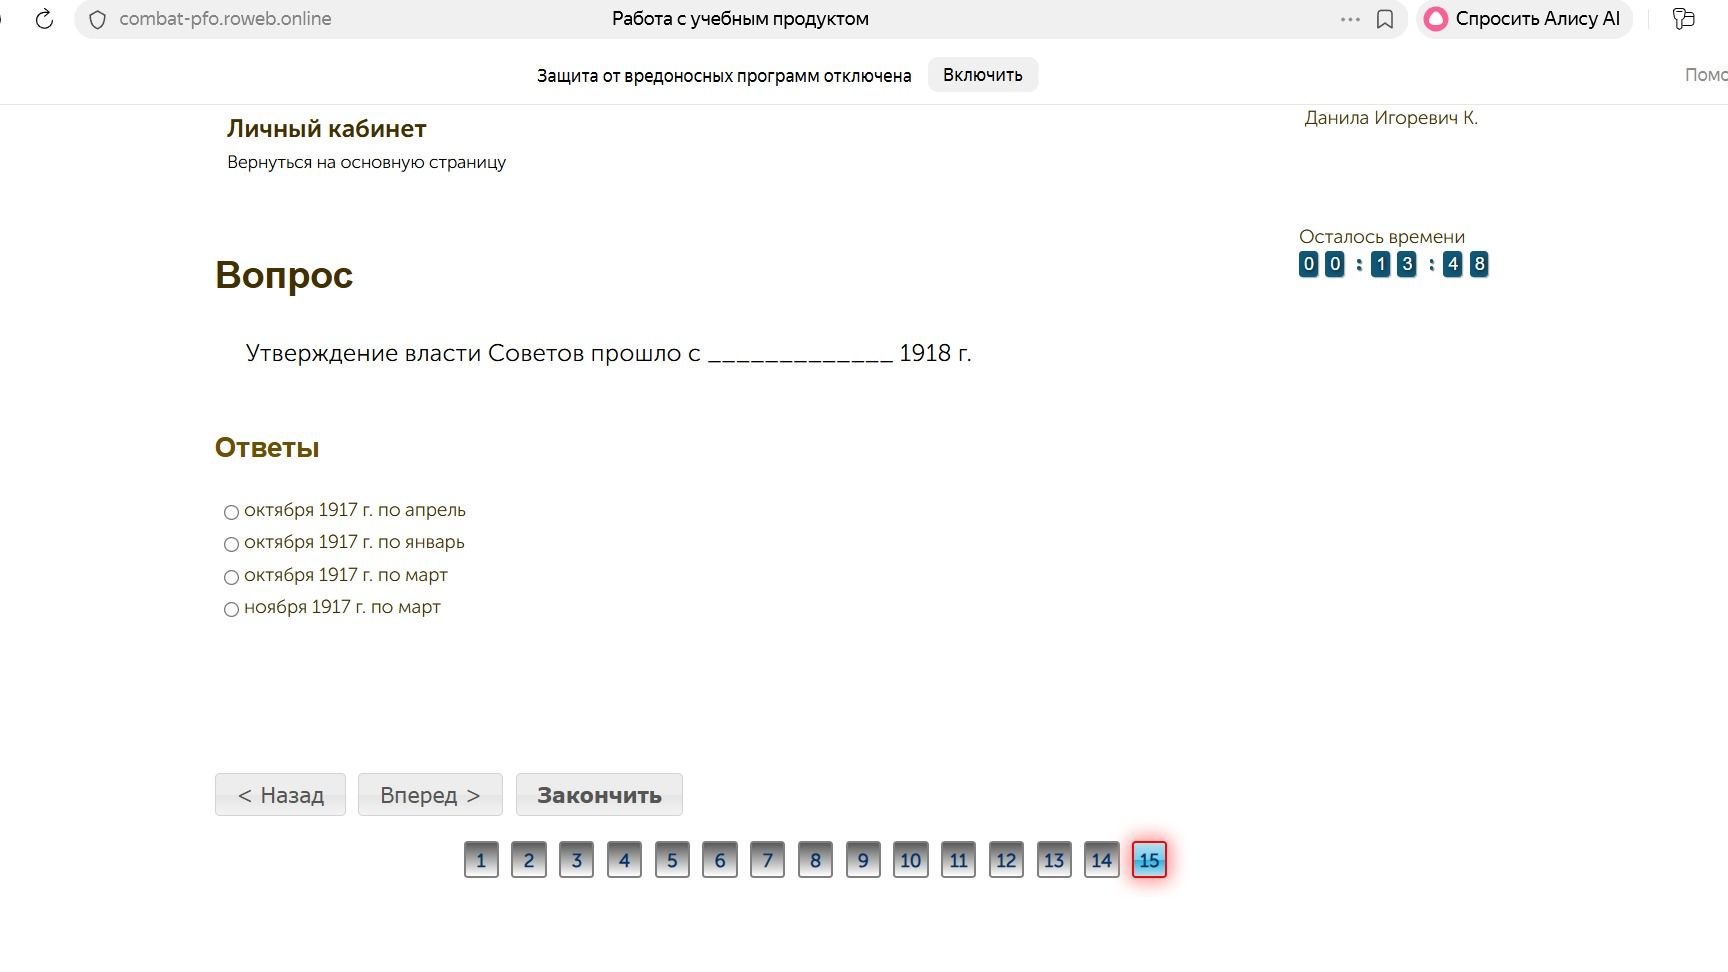Select answer 'октября 1917 г. по апрель'
Image resolution: width=1728 pixels, height=972 pixels.
[x=231, y=512]
